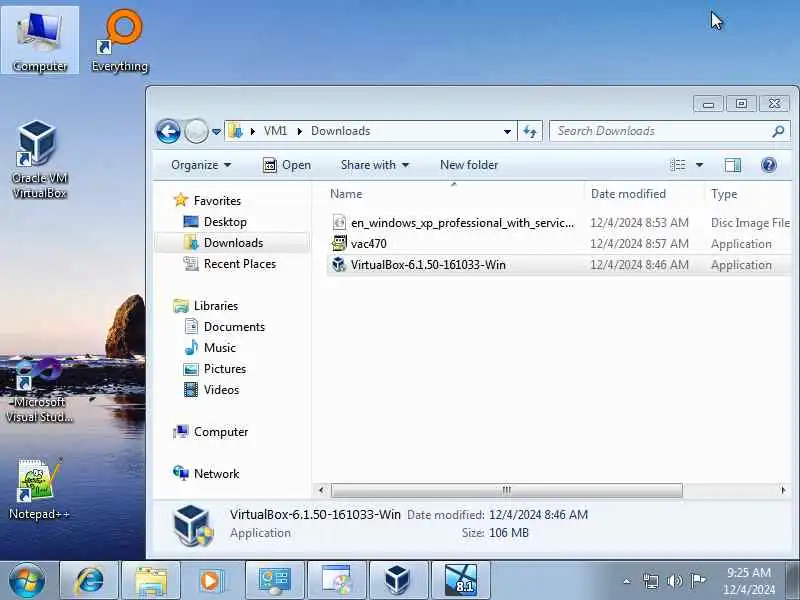Toggle the preview pane button

tap(733, 165)
